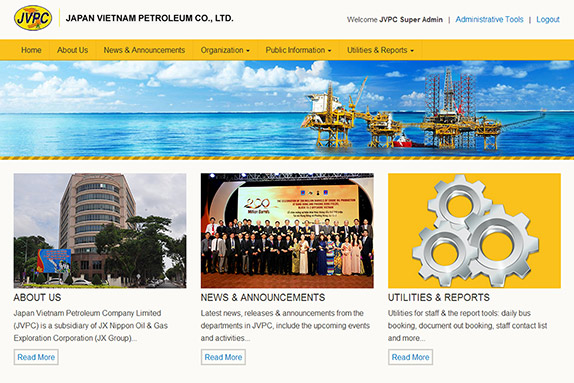Click the silver gears utilities image
This screenshot has height=383, width=574.
click(474, 231)
